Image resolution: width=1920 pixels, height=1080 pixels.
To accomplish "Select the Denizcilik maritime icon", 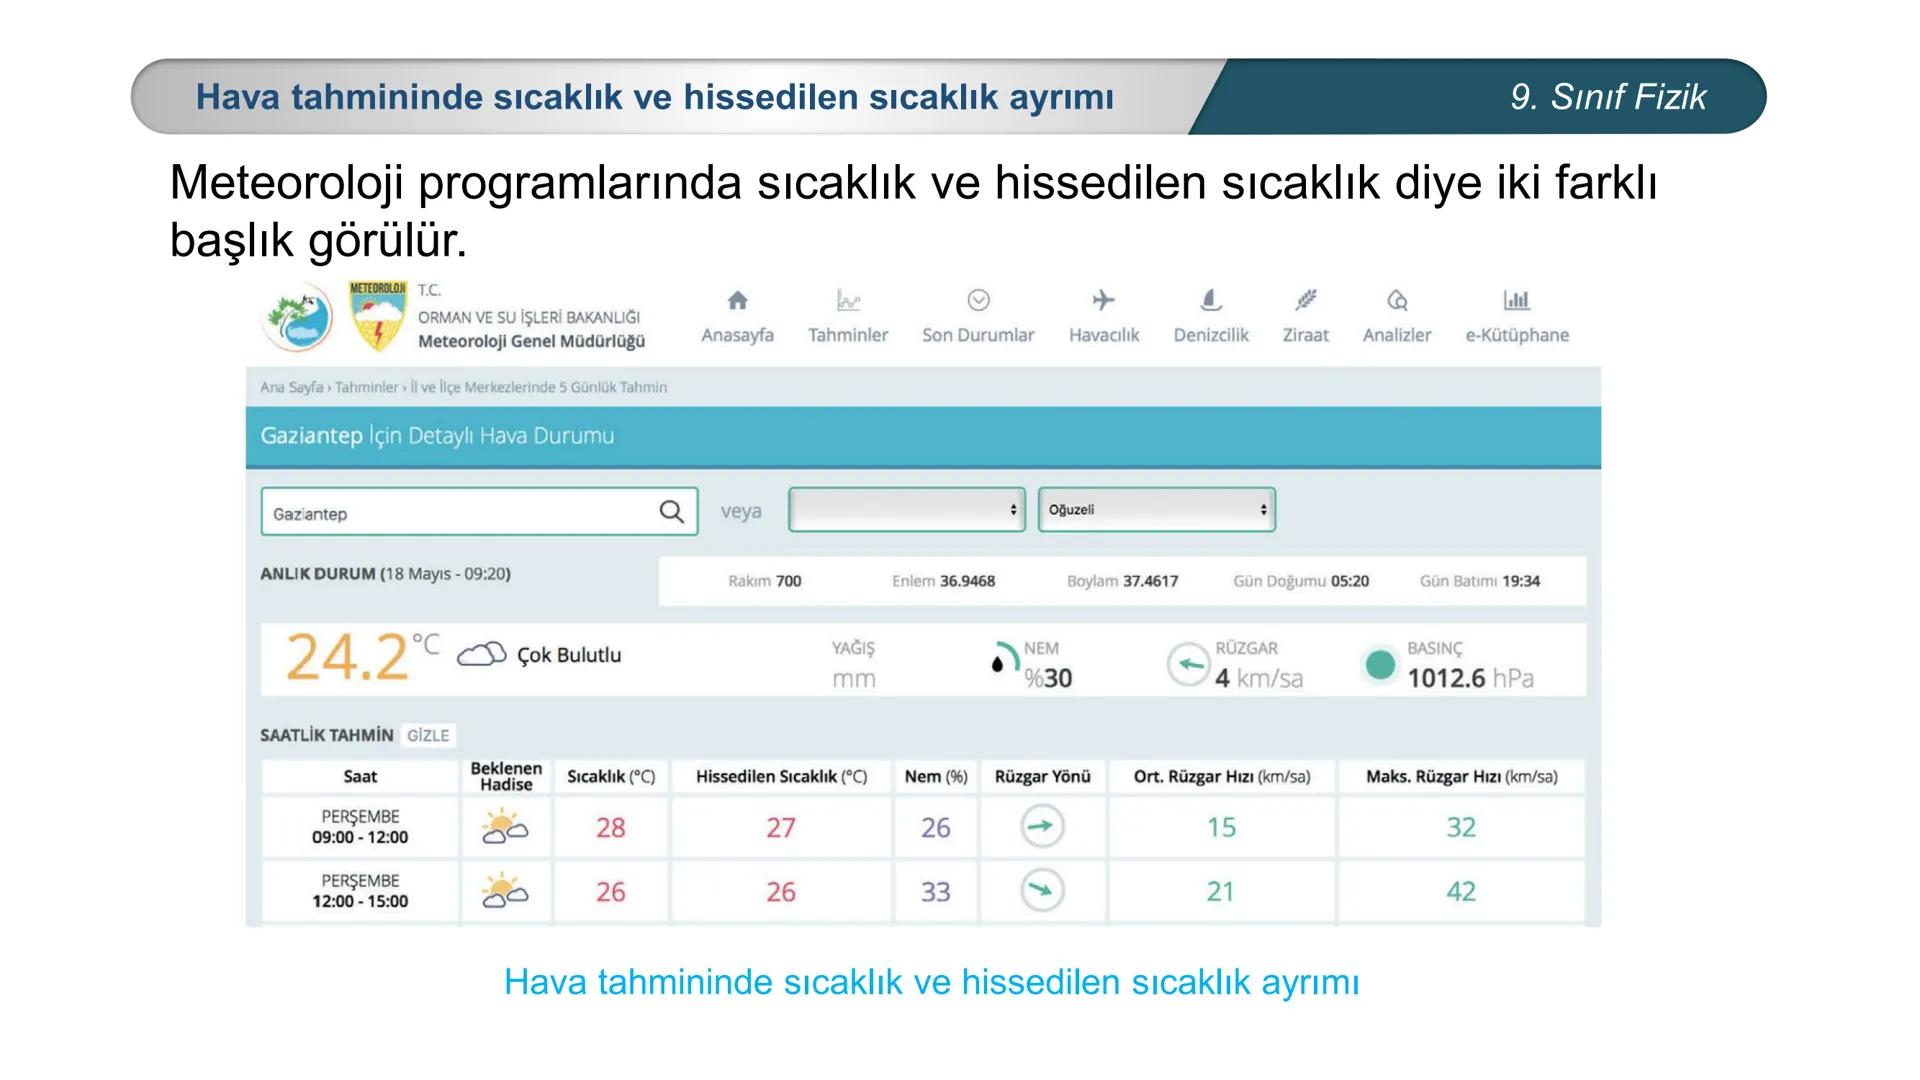I will coord(1210,300).
